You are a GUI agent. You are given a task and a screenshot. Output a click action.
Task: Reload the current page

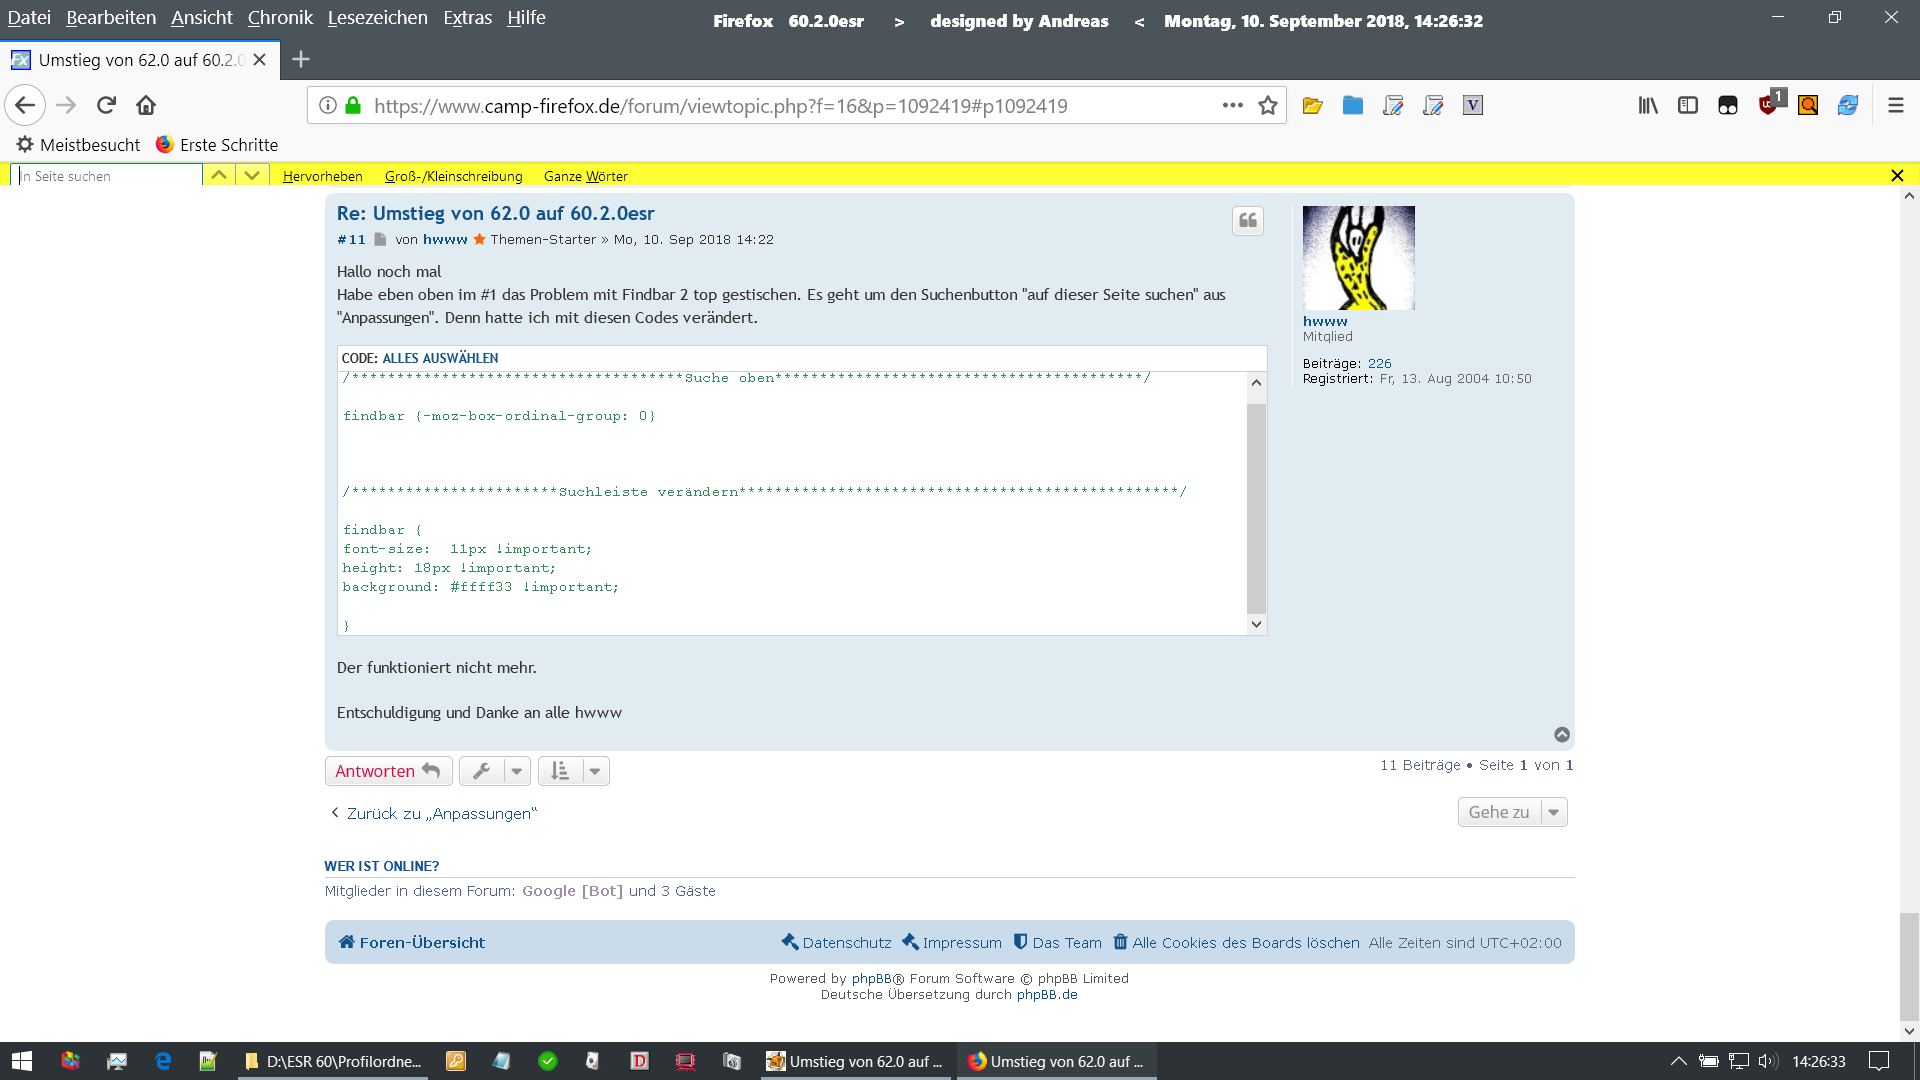pos(106,105)
